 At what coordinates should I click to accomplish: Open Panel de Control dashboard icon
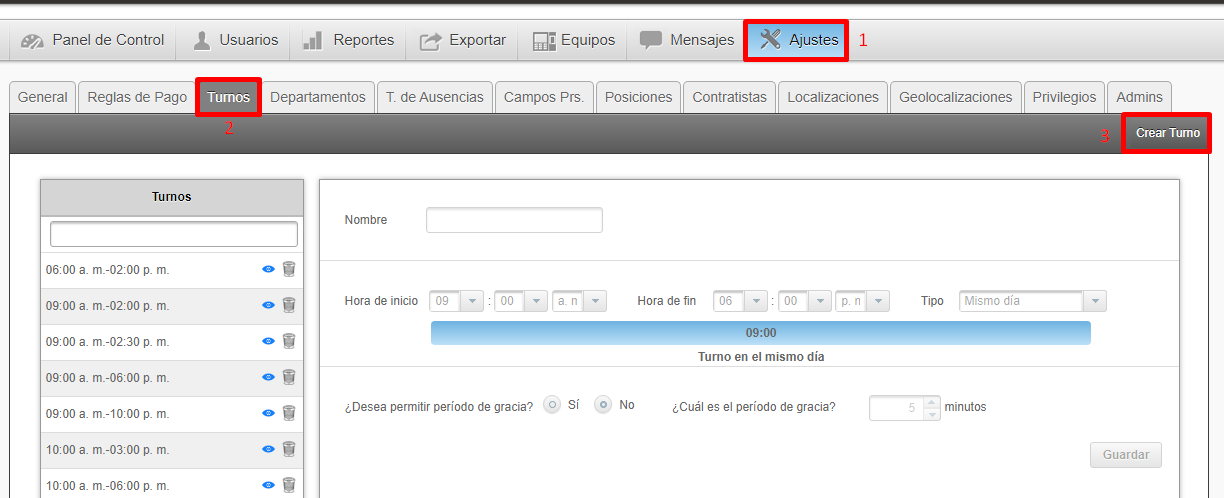click(x=33, y=41)
